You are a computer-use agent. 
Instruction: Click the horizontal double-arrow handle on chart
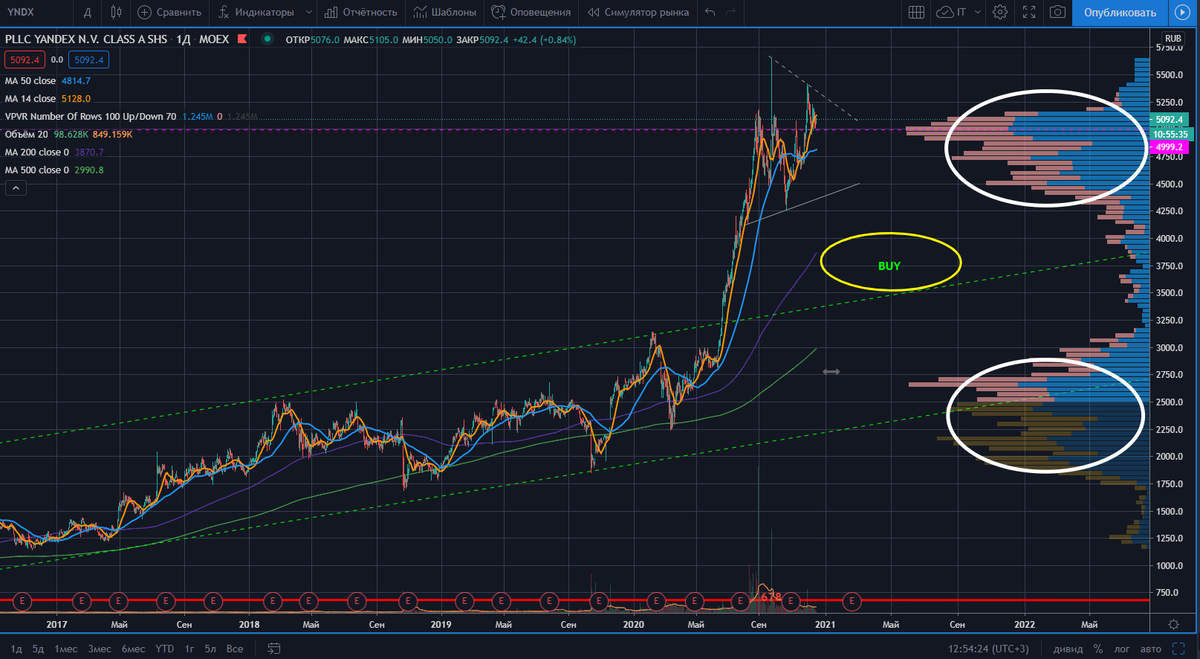pos(831,372)
